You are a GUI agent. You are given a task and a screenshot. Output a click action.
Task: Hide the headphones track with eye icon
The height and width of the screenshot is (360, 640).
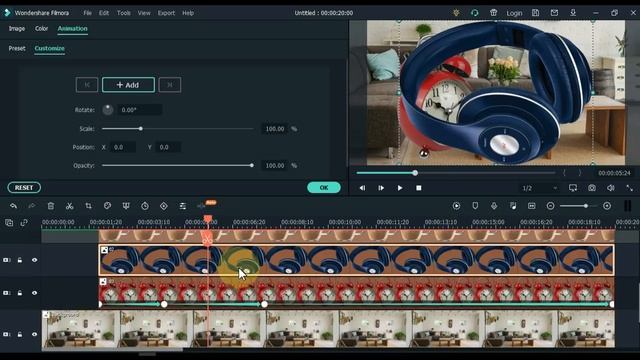(x=34, y=260)
